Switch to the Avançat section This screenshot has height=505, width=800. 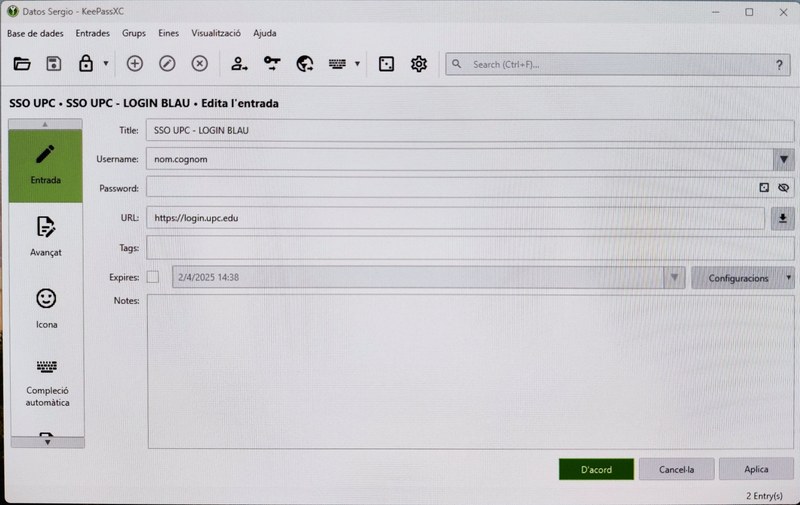46,236
